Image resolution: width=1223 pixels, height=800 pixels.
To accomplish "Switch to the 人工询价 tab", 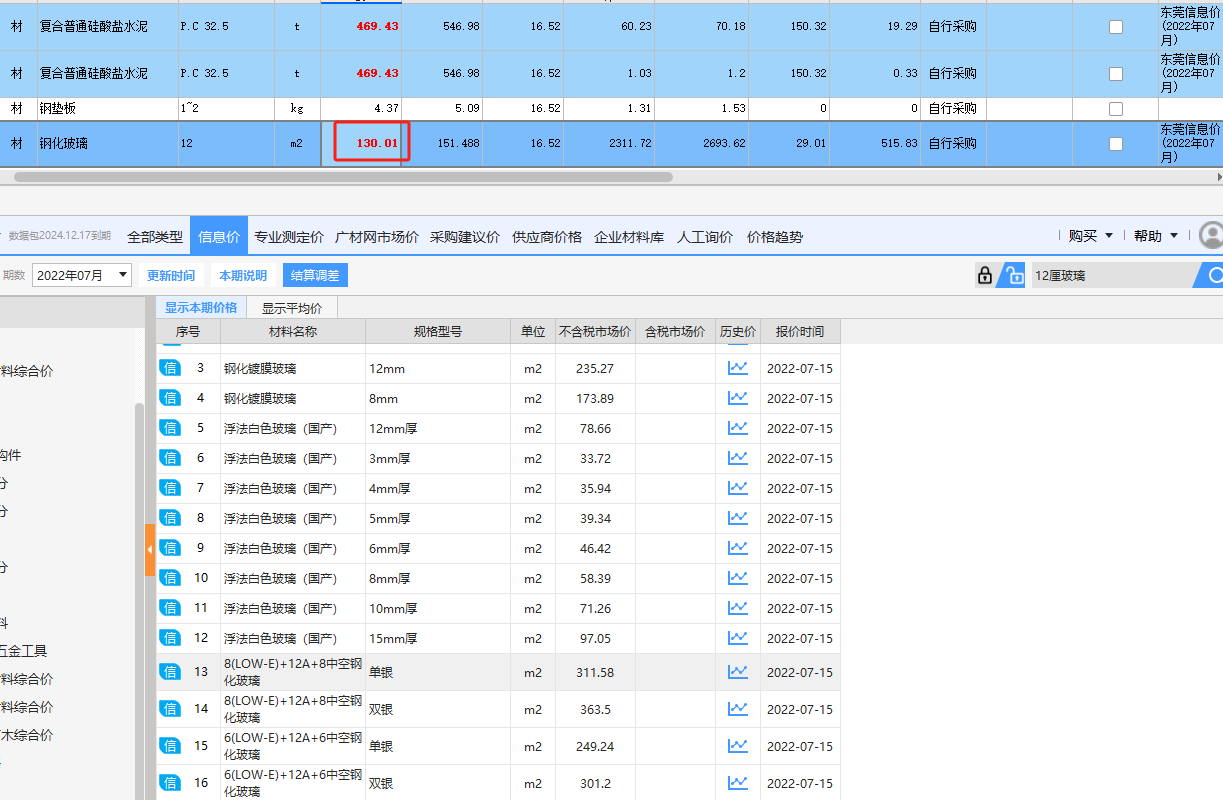I will pos(705,237).
